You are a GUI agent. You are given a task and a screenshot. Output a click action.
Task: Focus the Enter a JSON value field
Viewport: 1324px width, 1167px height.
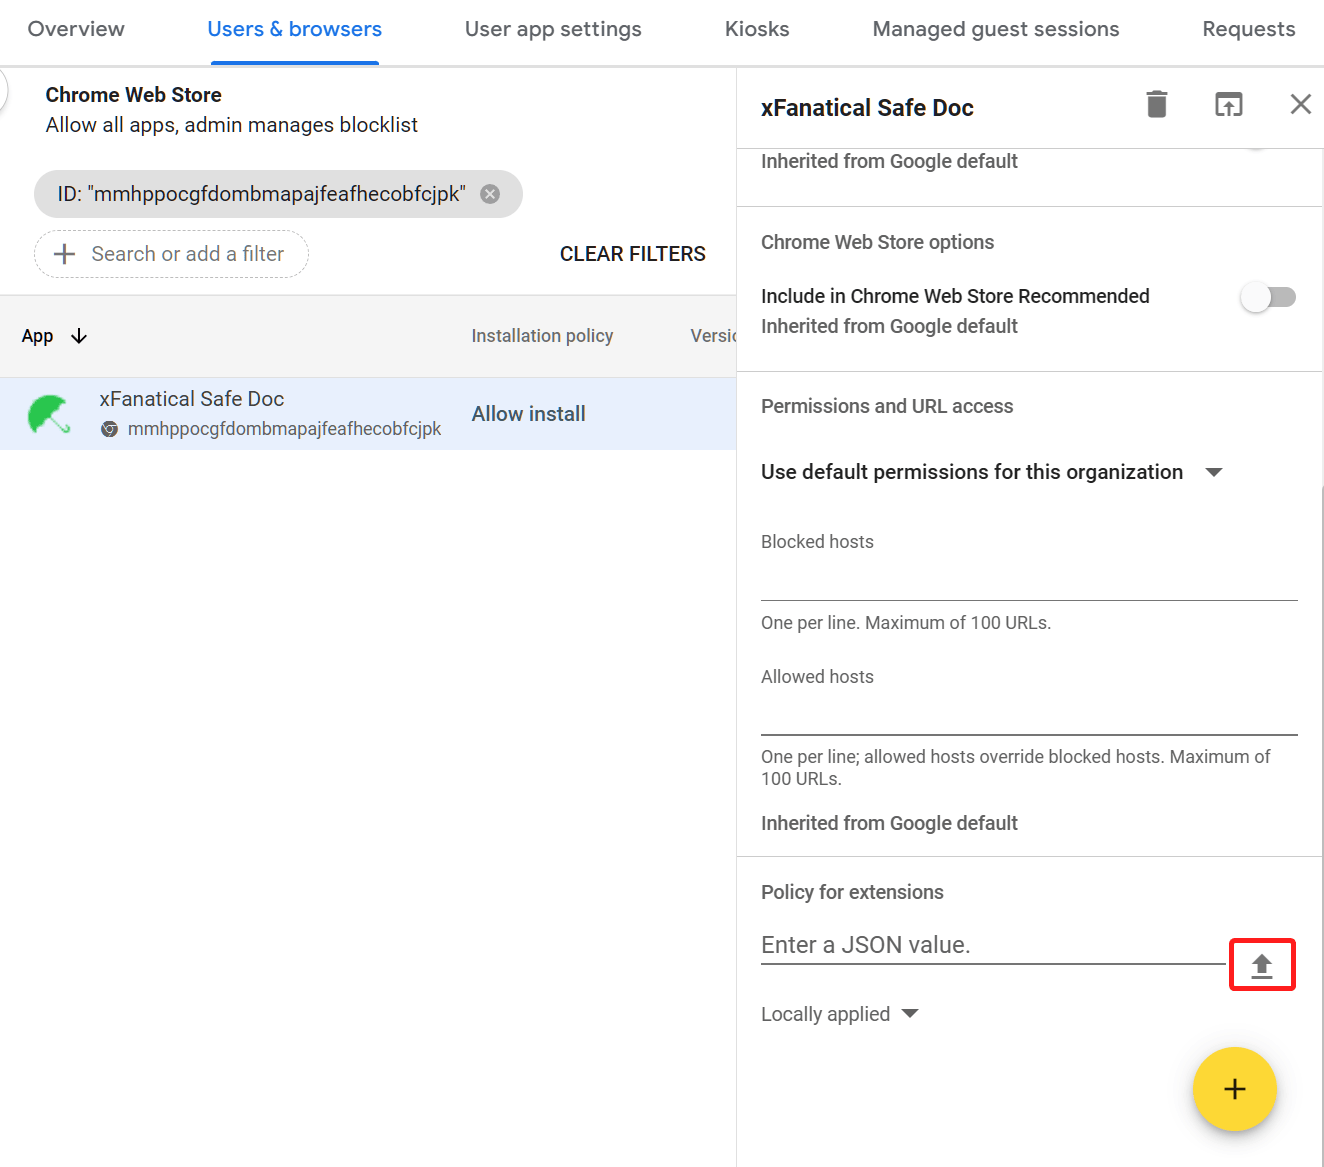(992, 945)
